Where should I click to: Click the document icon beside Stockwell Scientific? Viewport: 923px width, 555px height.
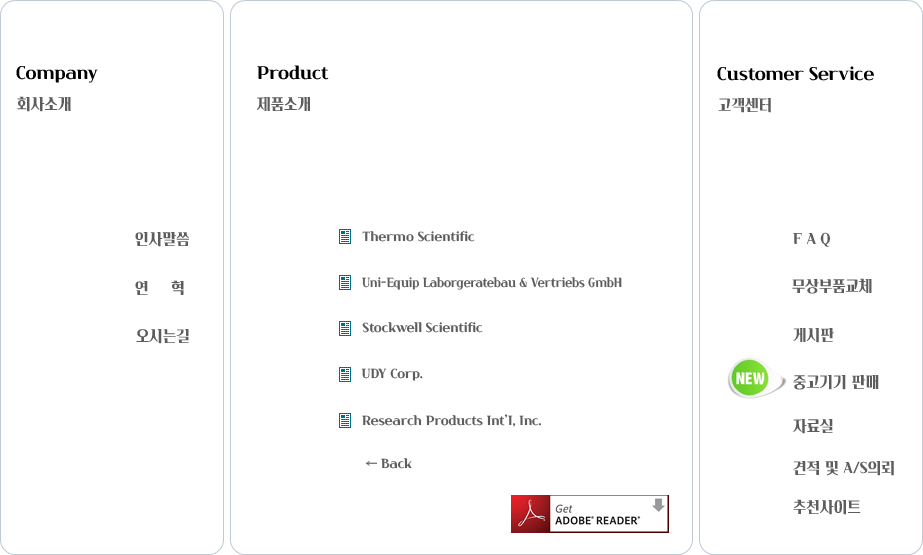[x=345, y=328]
